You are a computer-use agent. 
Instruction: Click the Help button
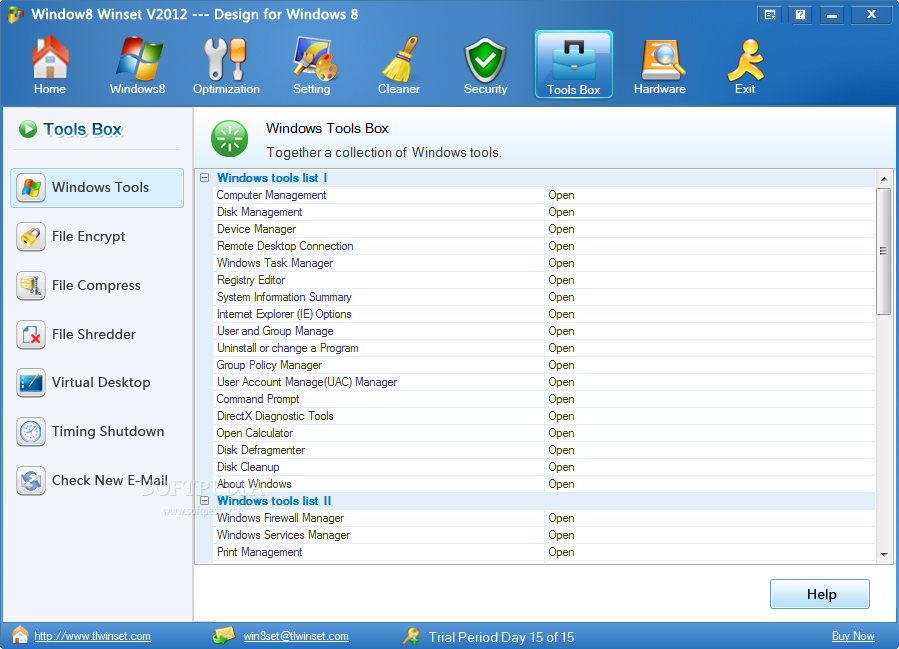click(819, 594)
